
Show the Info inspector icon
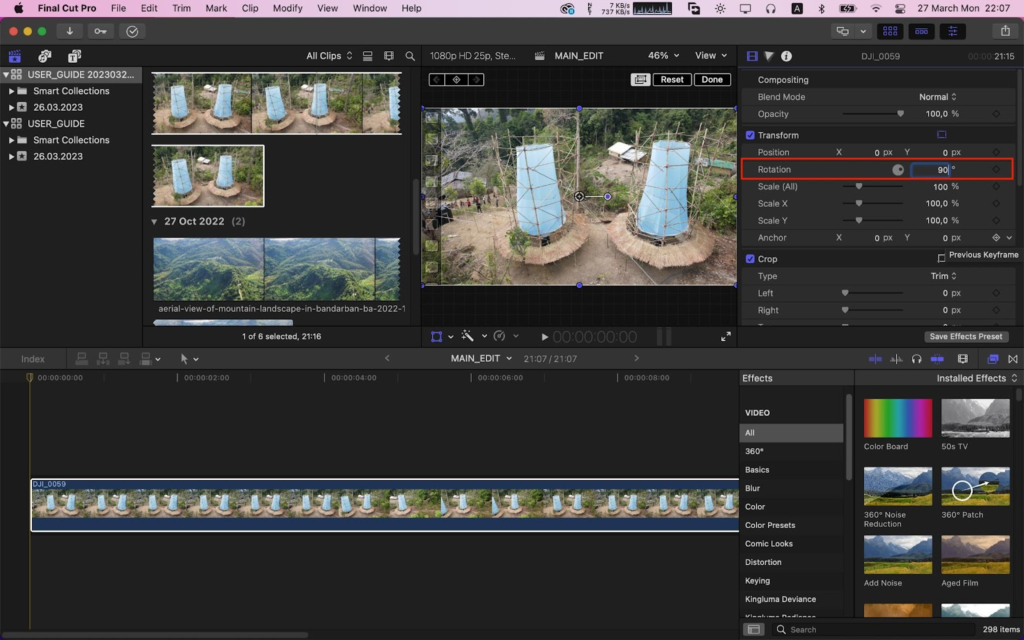coord(786,56)
